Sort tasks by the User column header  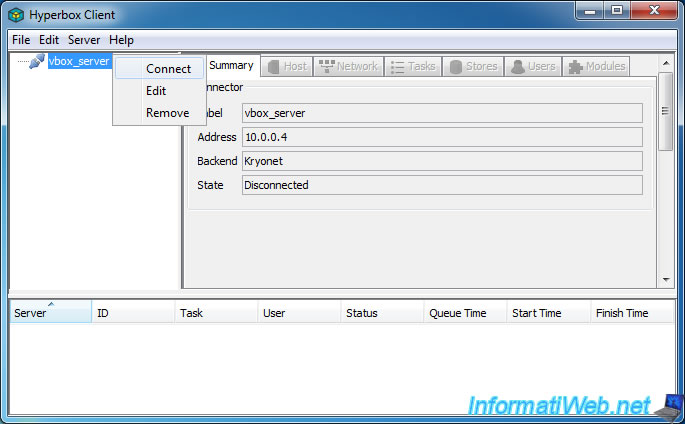(x=299, y=312)
